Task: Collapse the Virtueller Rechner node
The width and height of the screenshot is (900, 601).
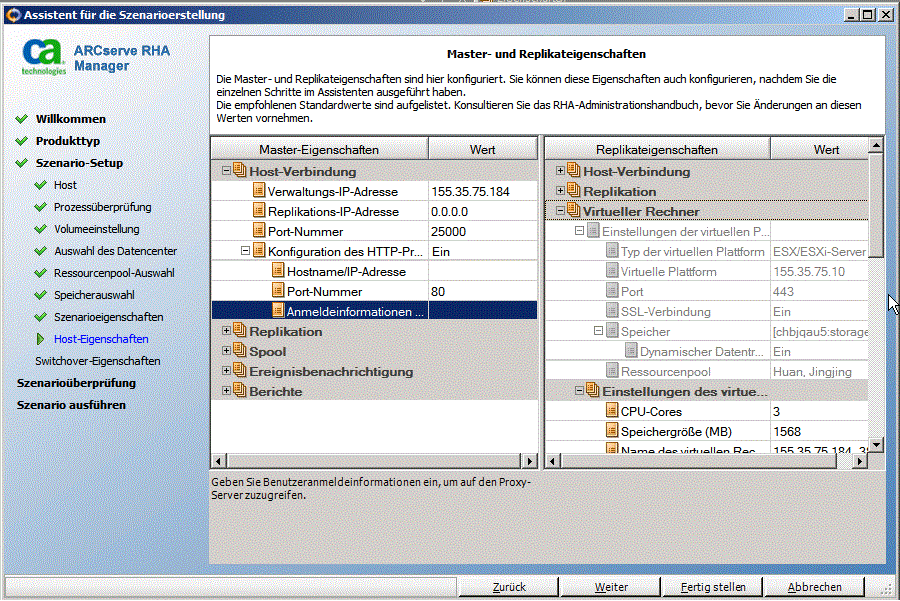Action: point(561,211)
